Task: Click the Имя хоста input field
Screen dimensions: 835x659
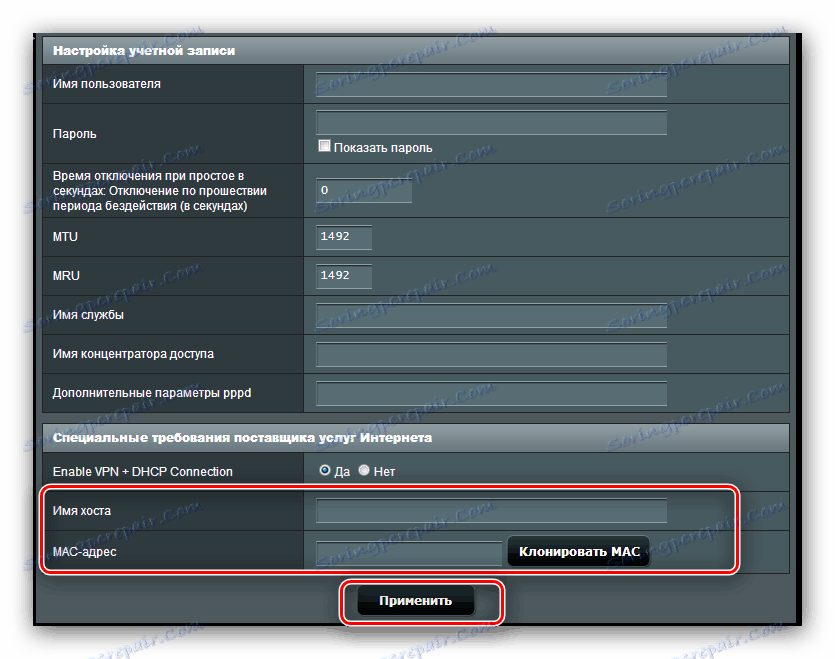Action: coord(490,510)
